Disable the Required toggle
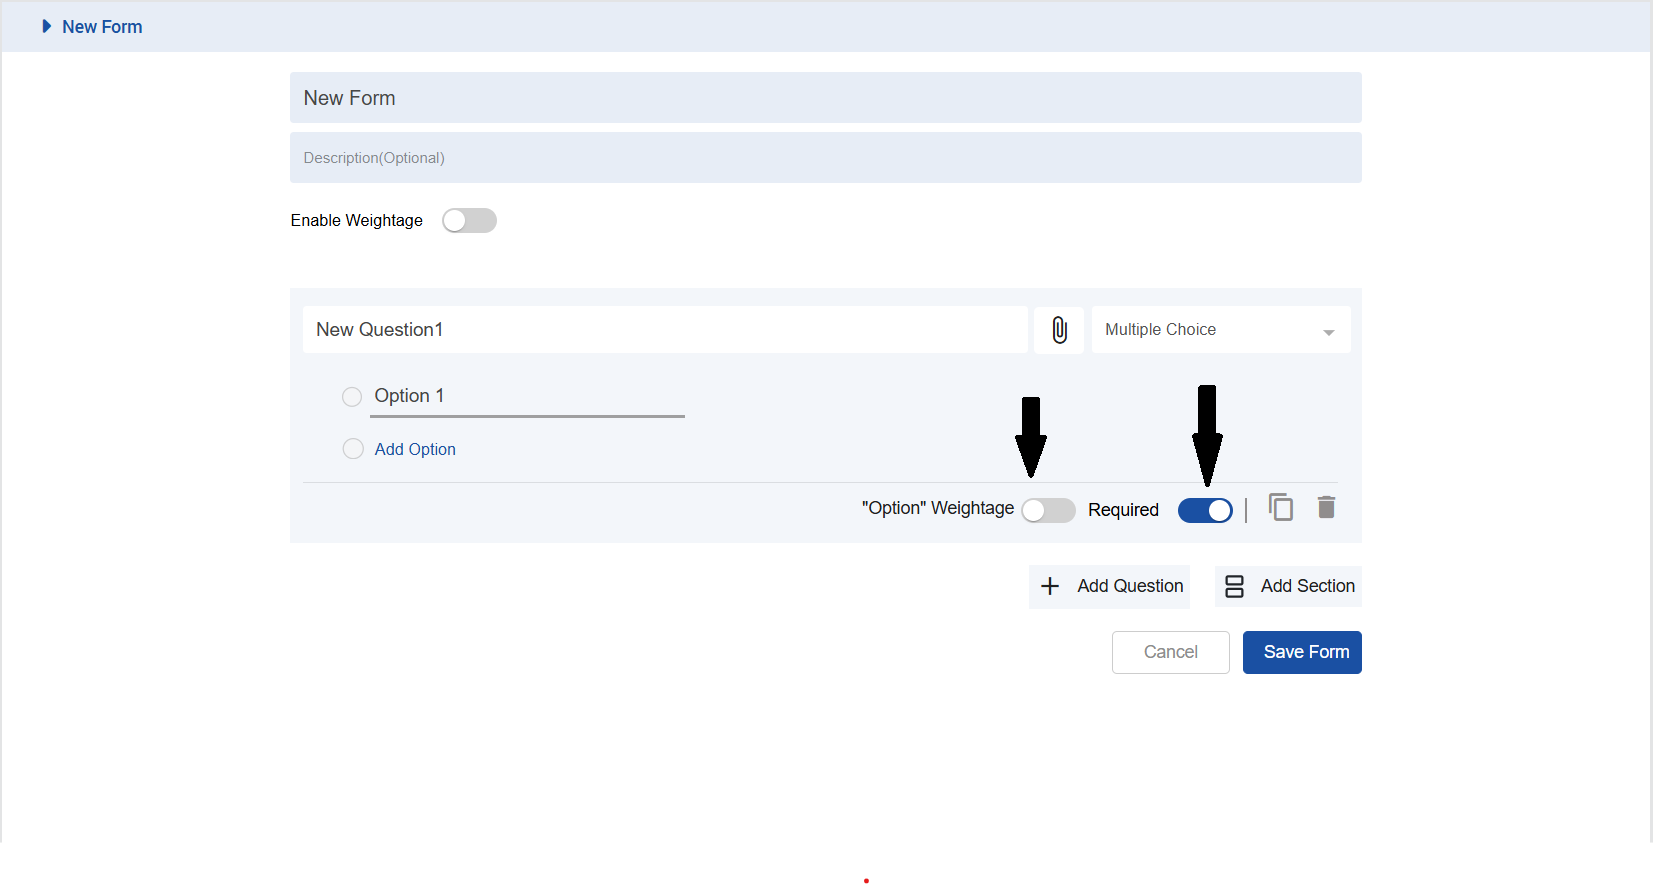 (x=1205, y=511)
